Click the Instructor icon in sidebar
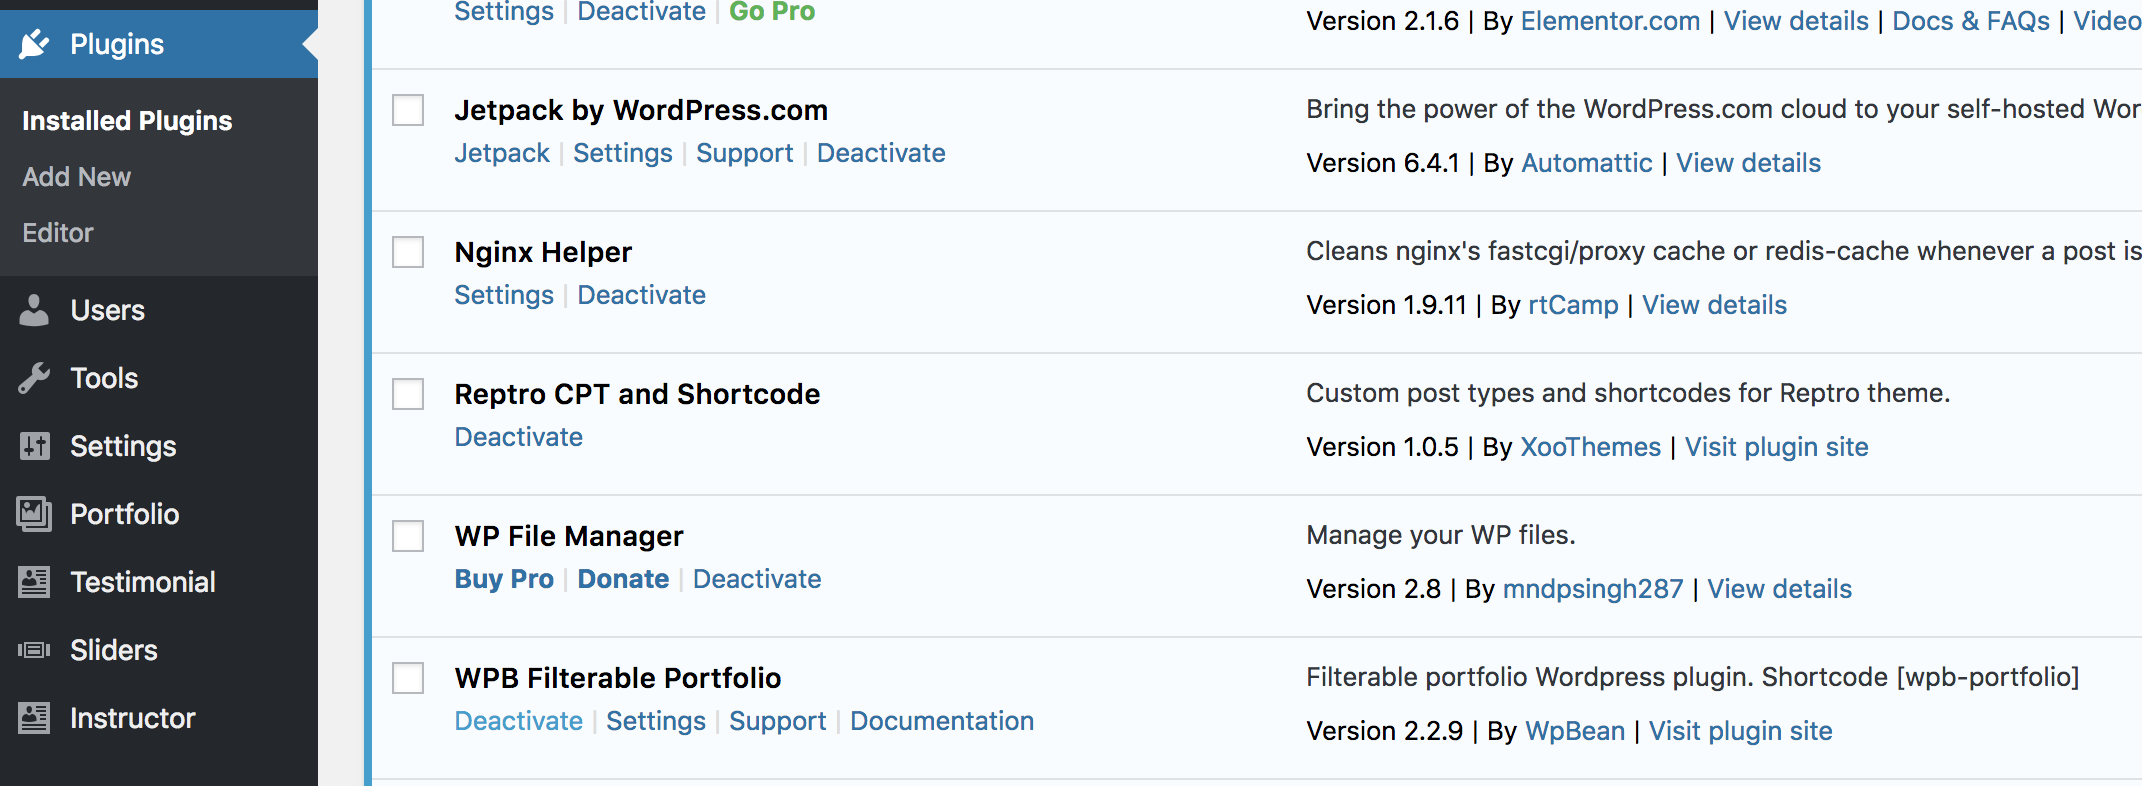This screenshot has width=2142, height=786. [x=34, y=718]
